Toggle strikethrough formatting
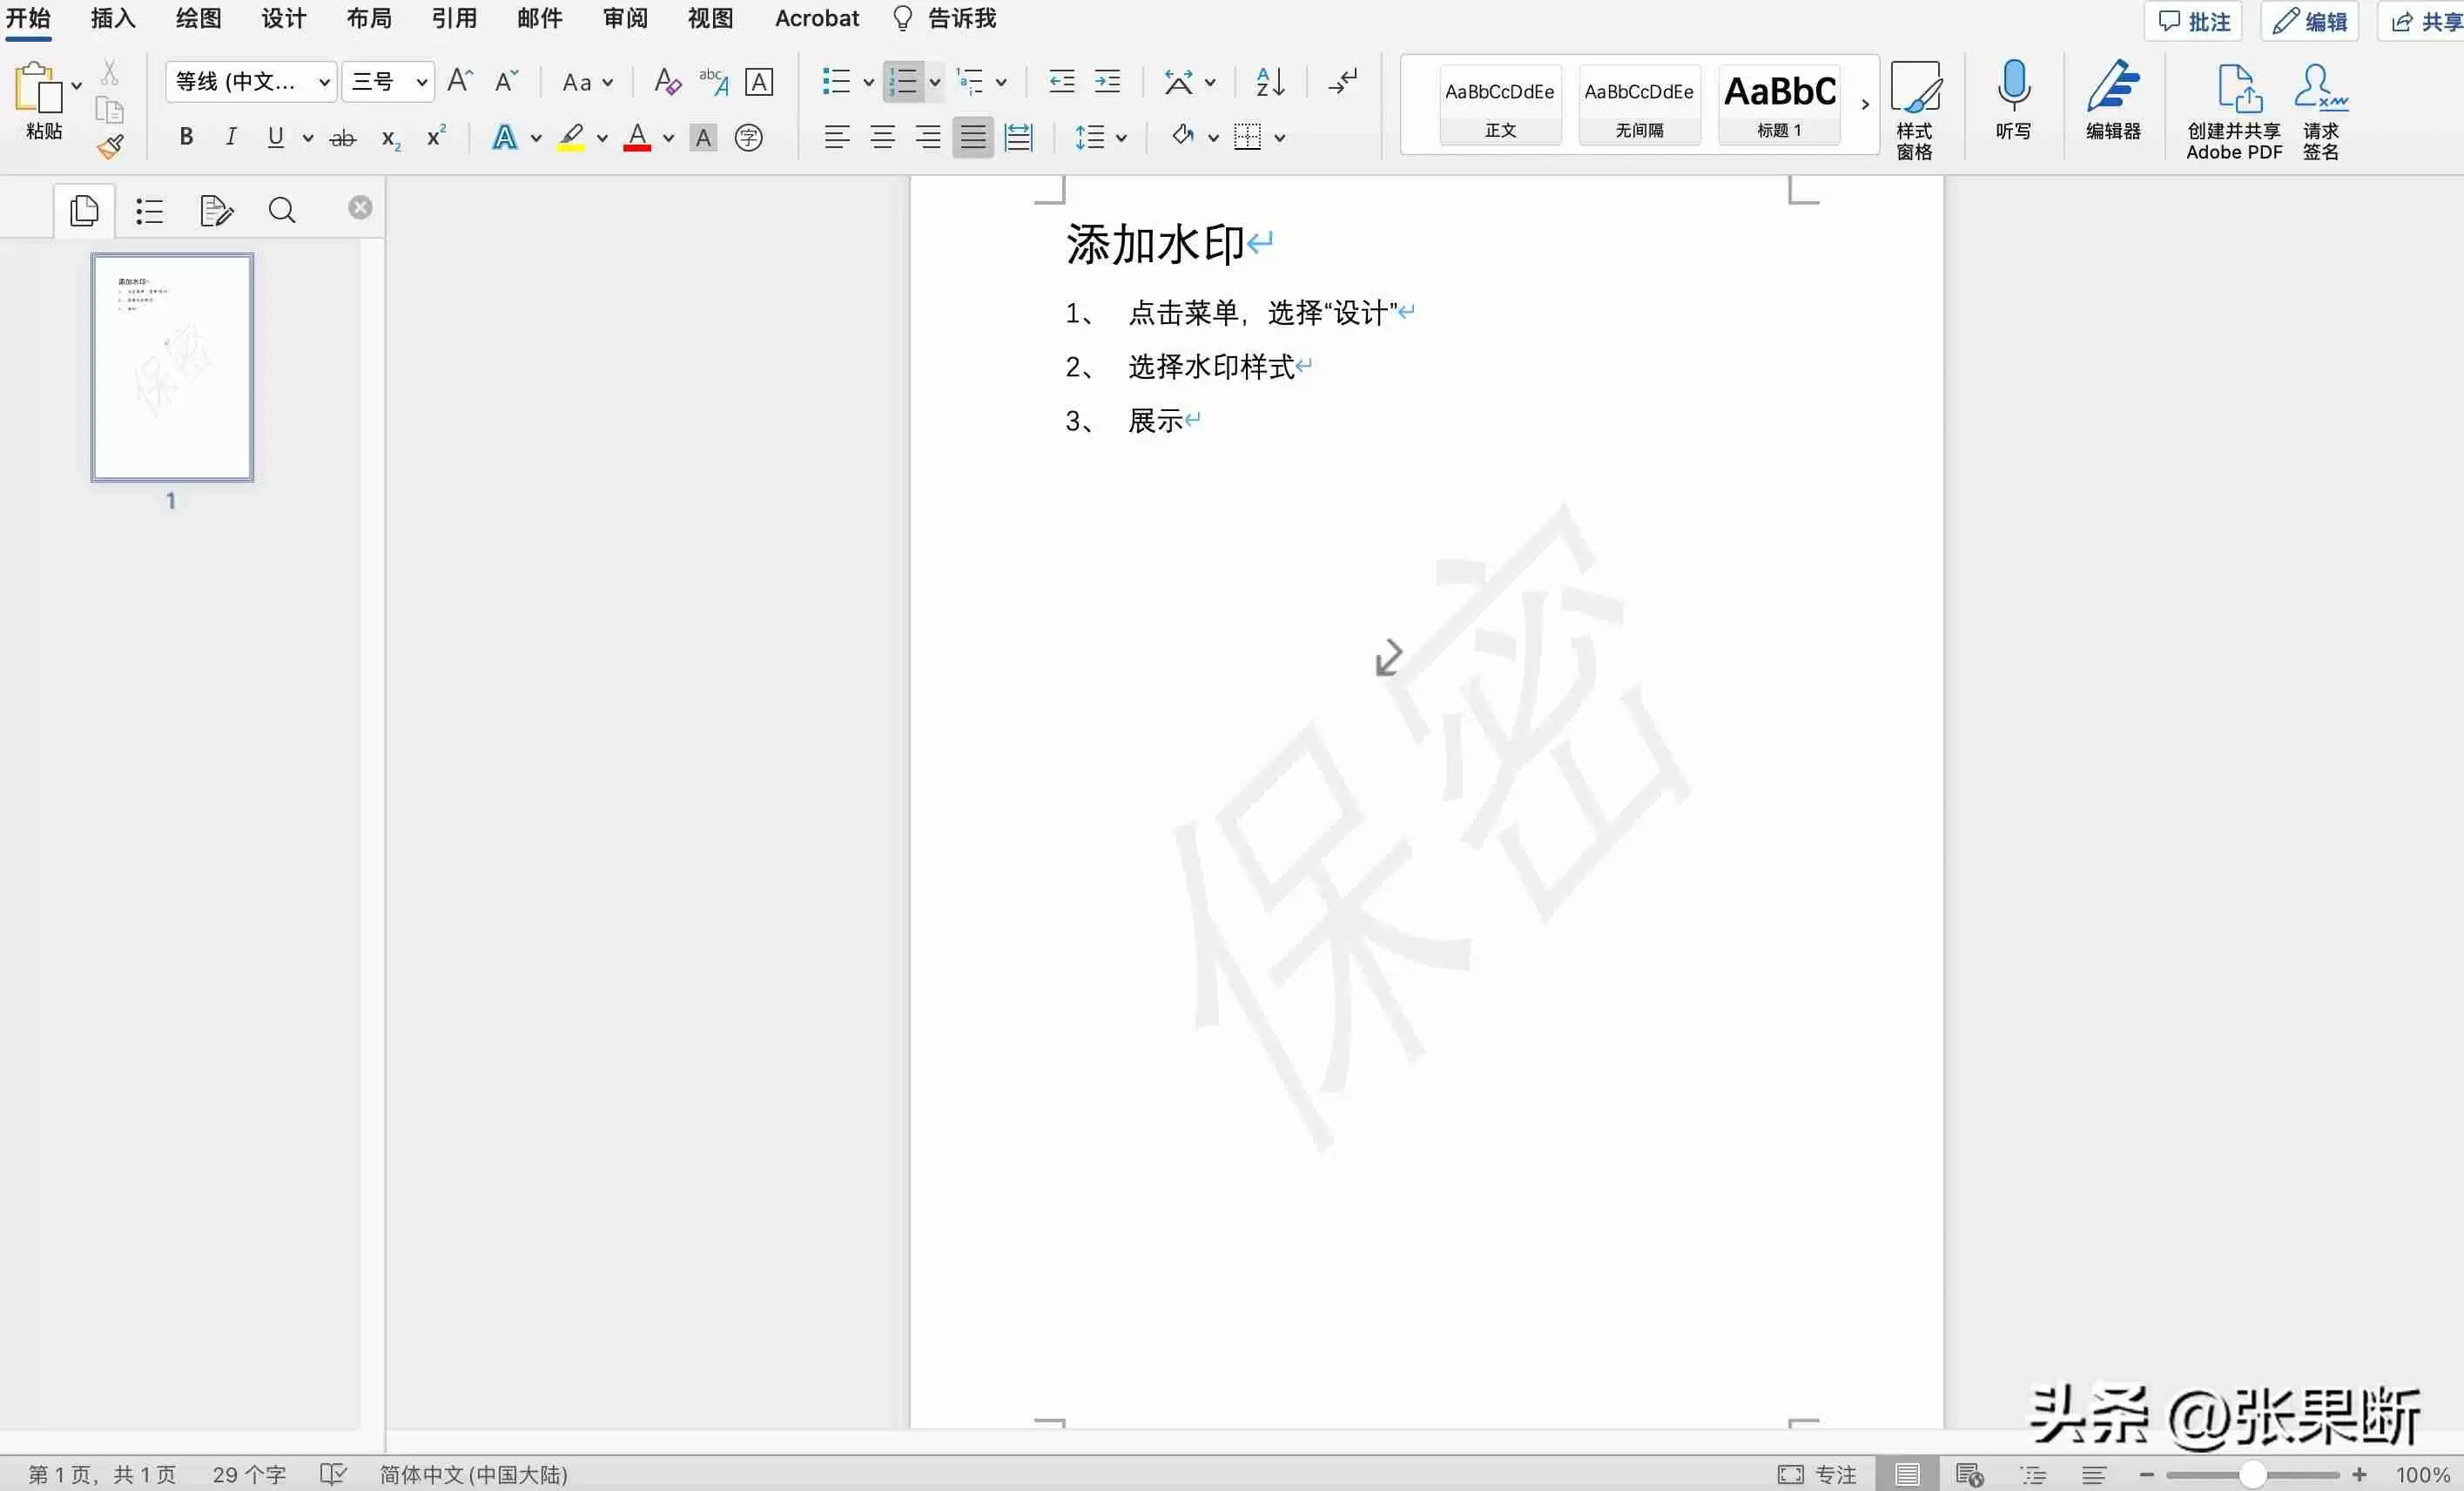 (343, 137)
